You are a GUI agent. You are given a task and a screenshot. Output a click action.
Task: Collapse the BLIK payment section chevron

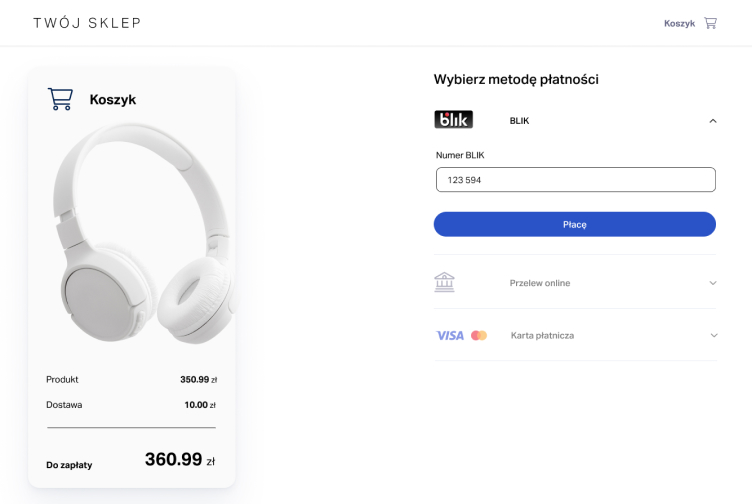click(x=713, y=121)
